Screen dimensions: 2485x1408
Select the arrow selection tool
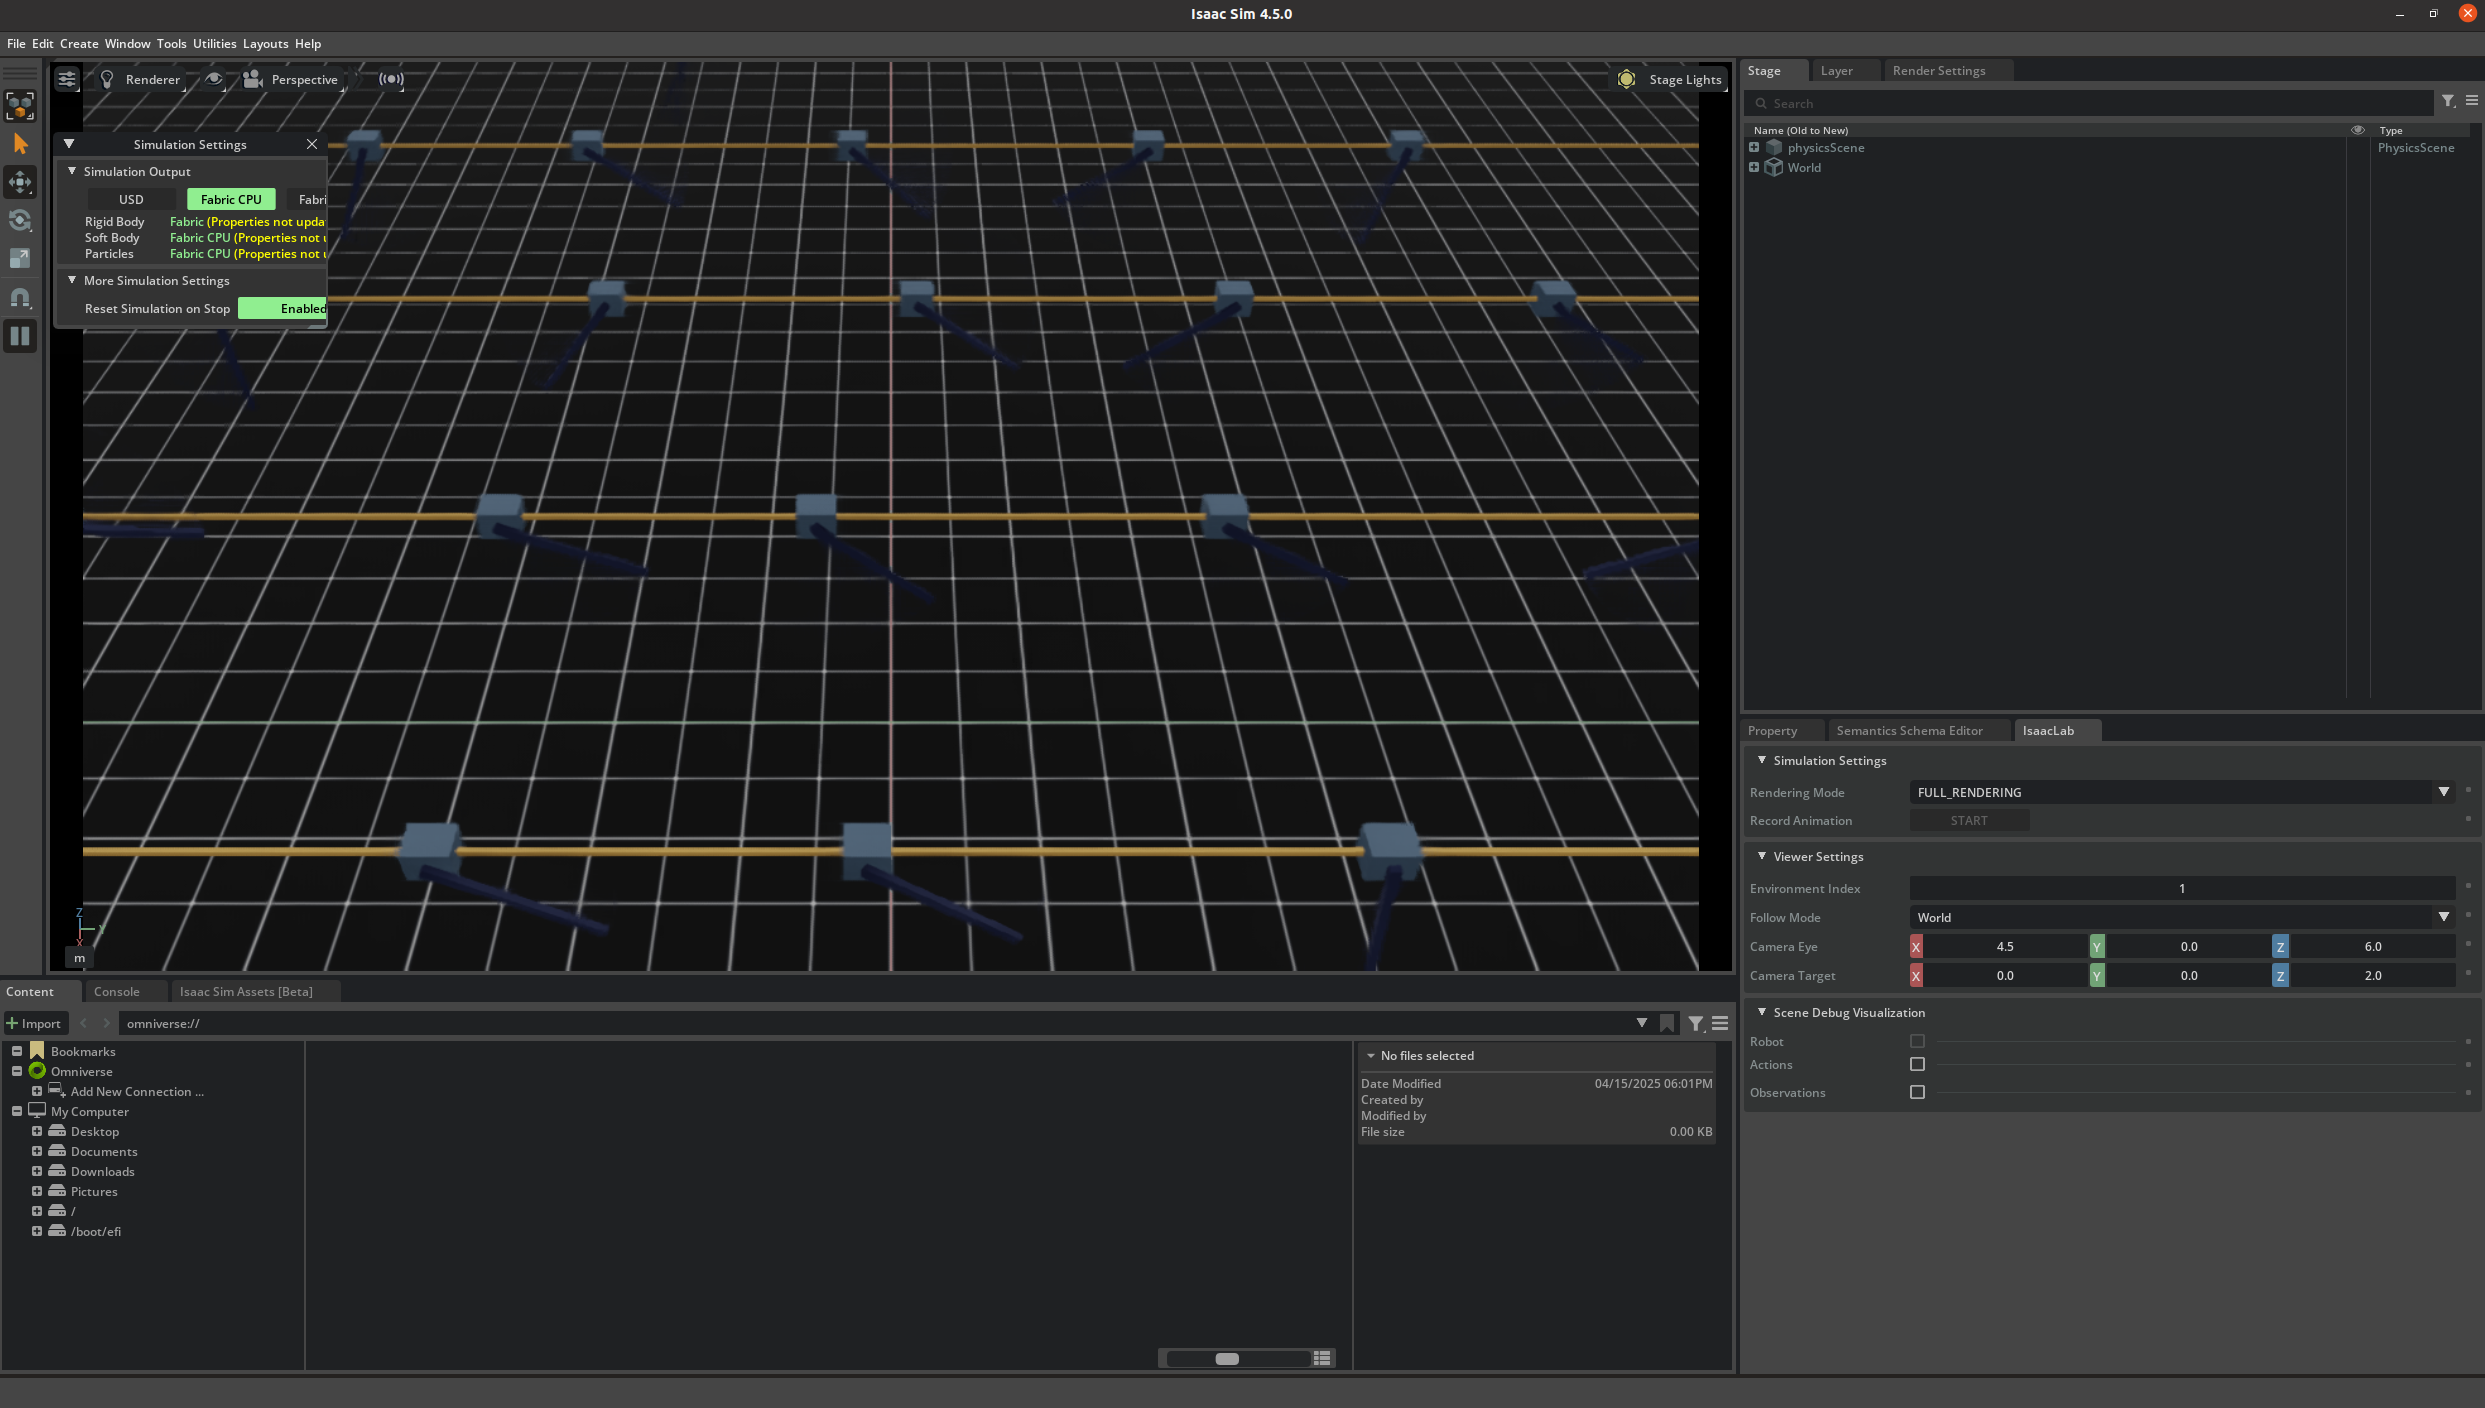[20, 144]
